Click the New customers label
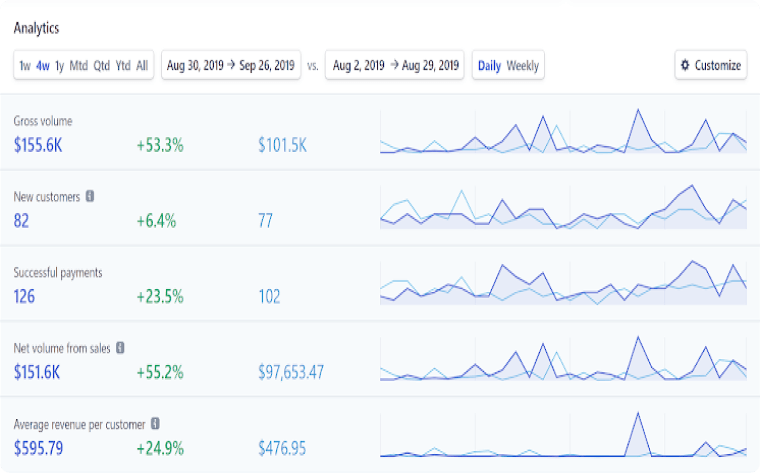 coord(47,197)
